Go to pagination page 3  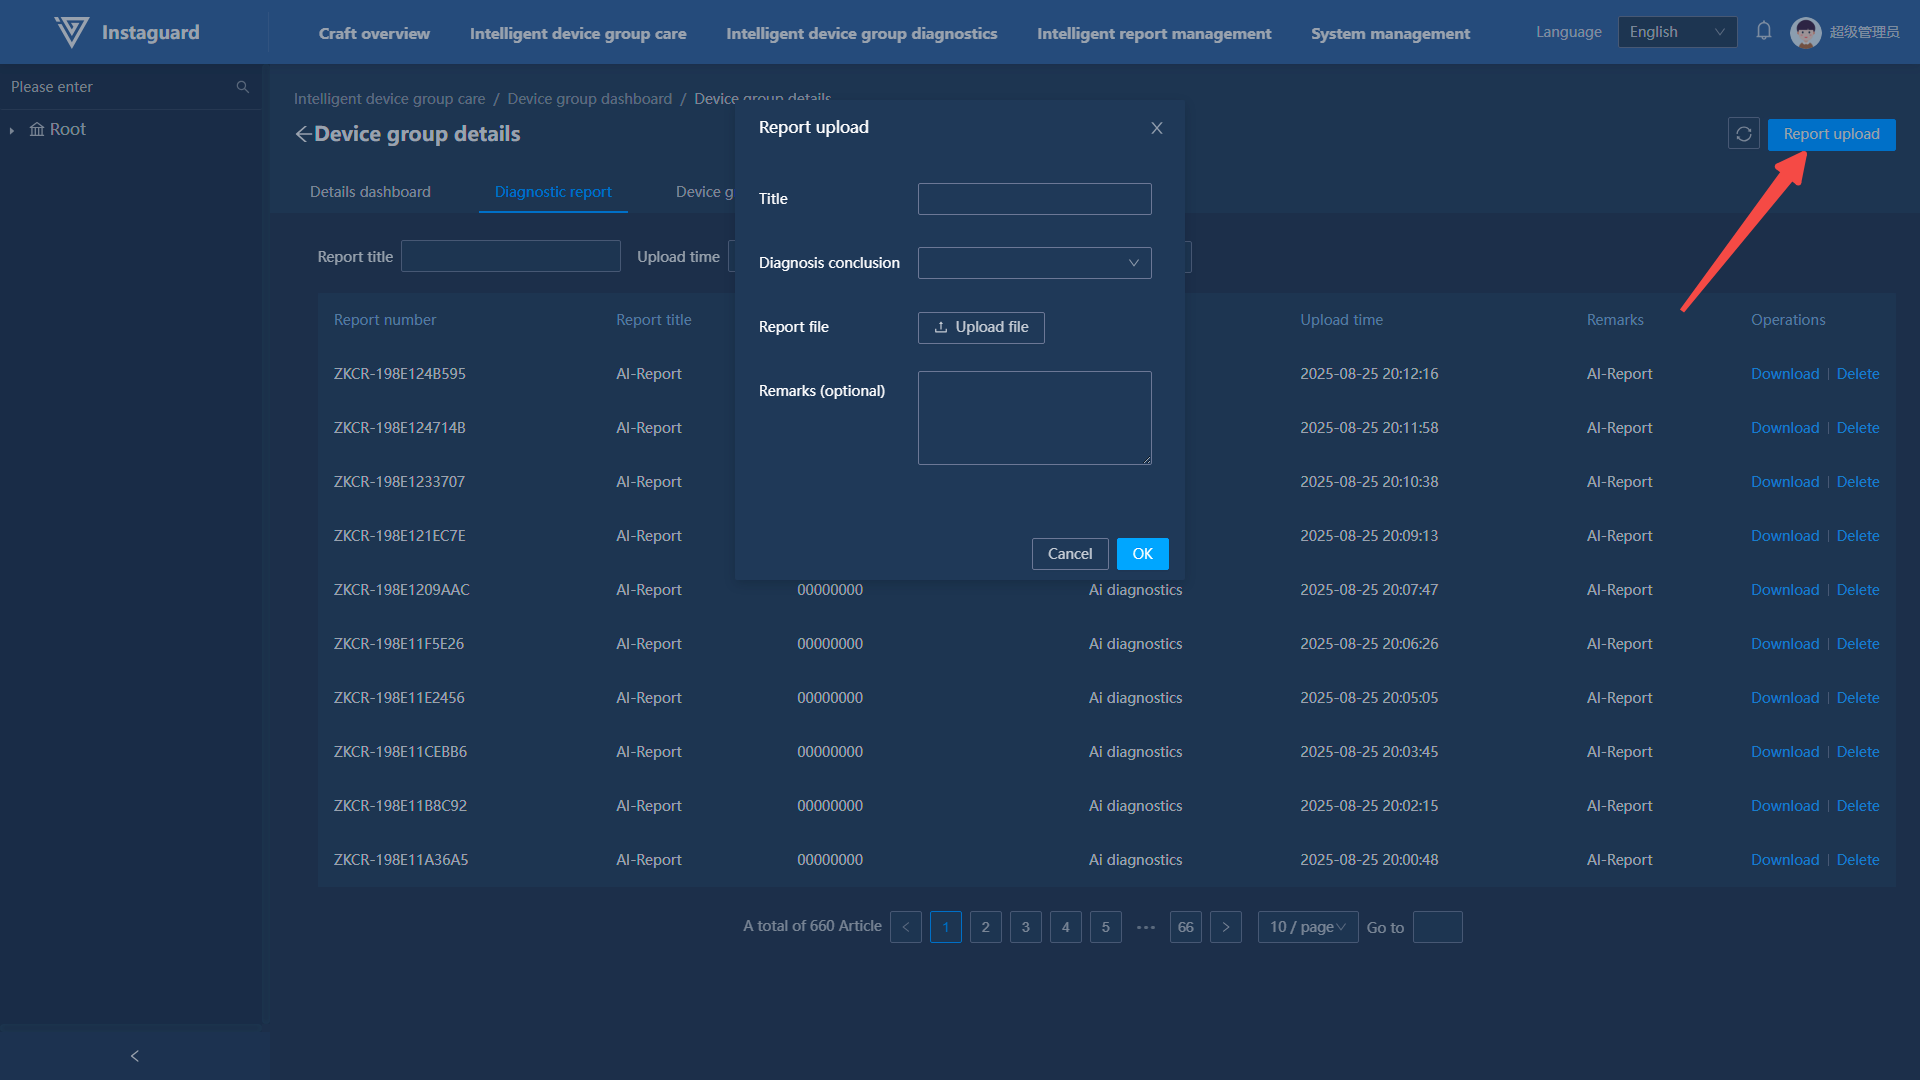[x=1025, y=927]
